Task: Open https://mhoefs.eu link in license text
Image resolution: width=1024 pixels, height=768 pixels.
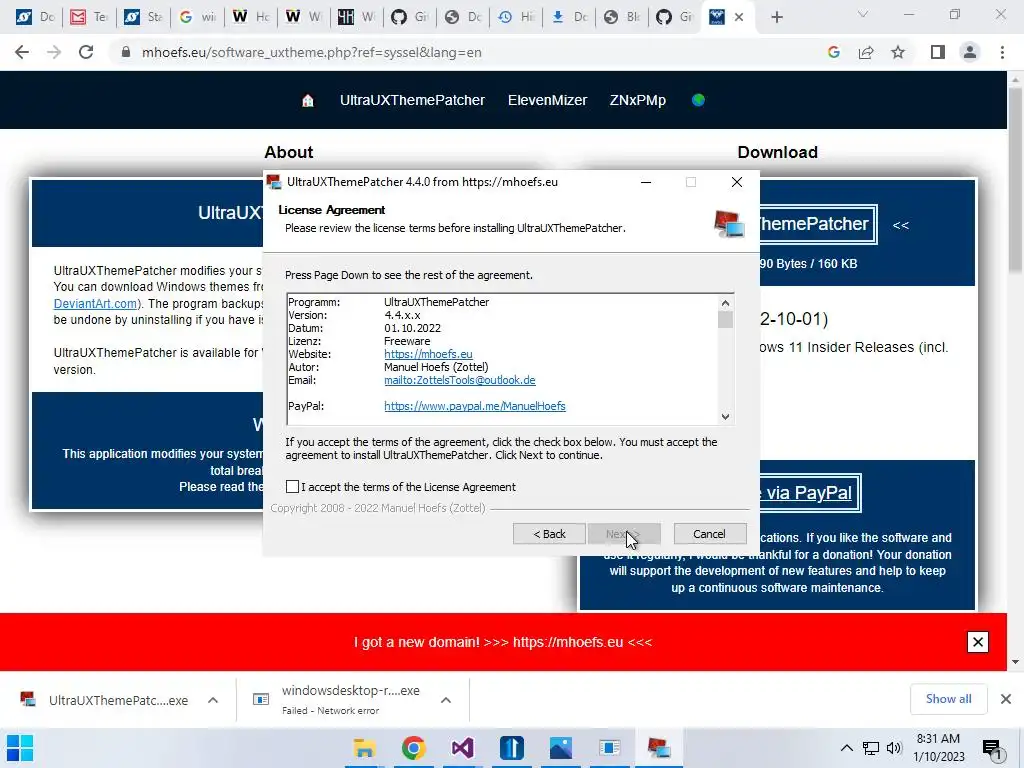Action: [x=428, y=354]
